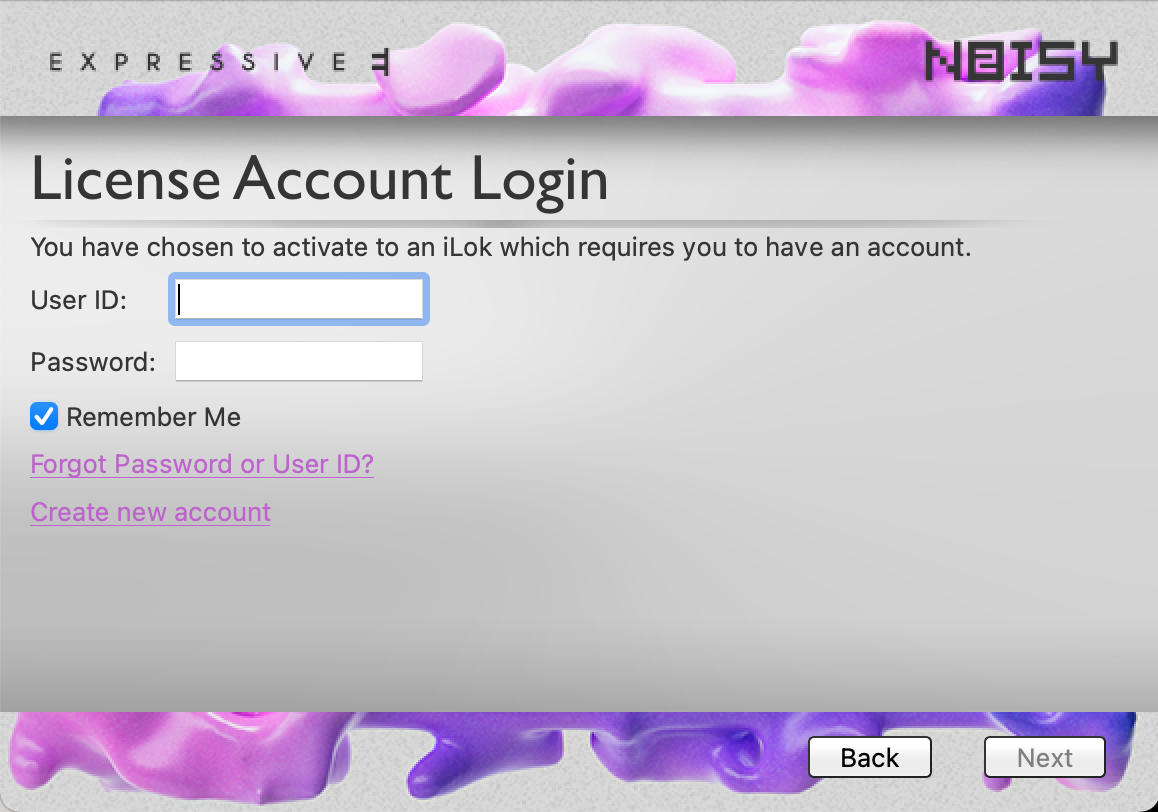Click the Expressive E logo text

[x=218, y=62]
